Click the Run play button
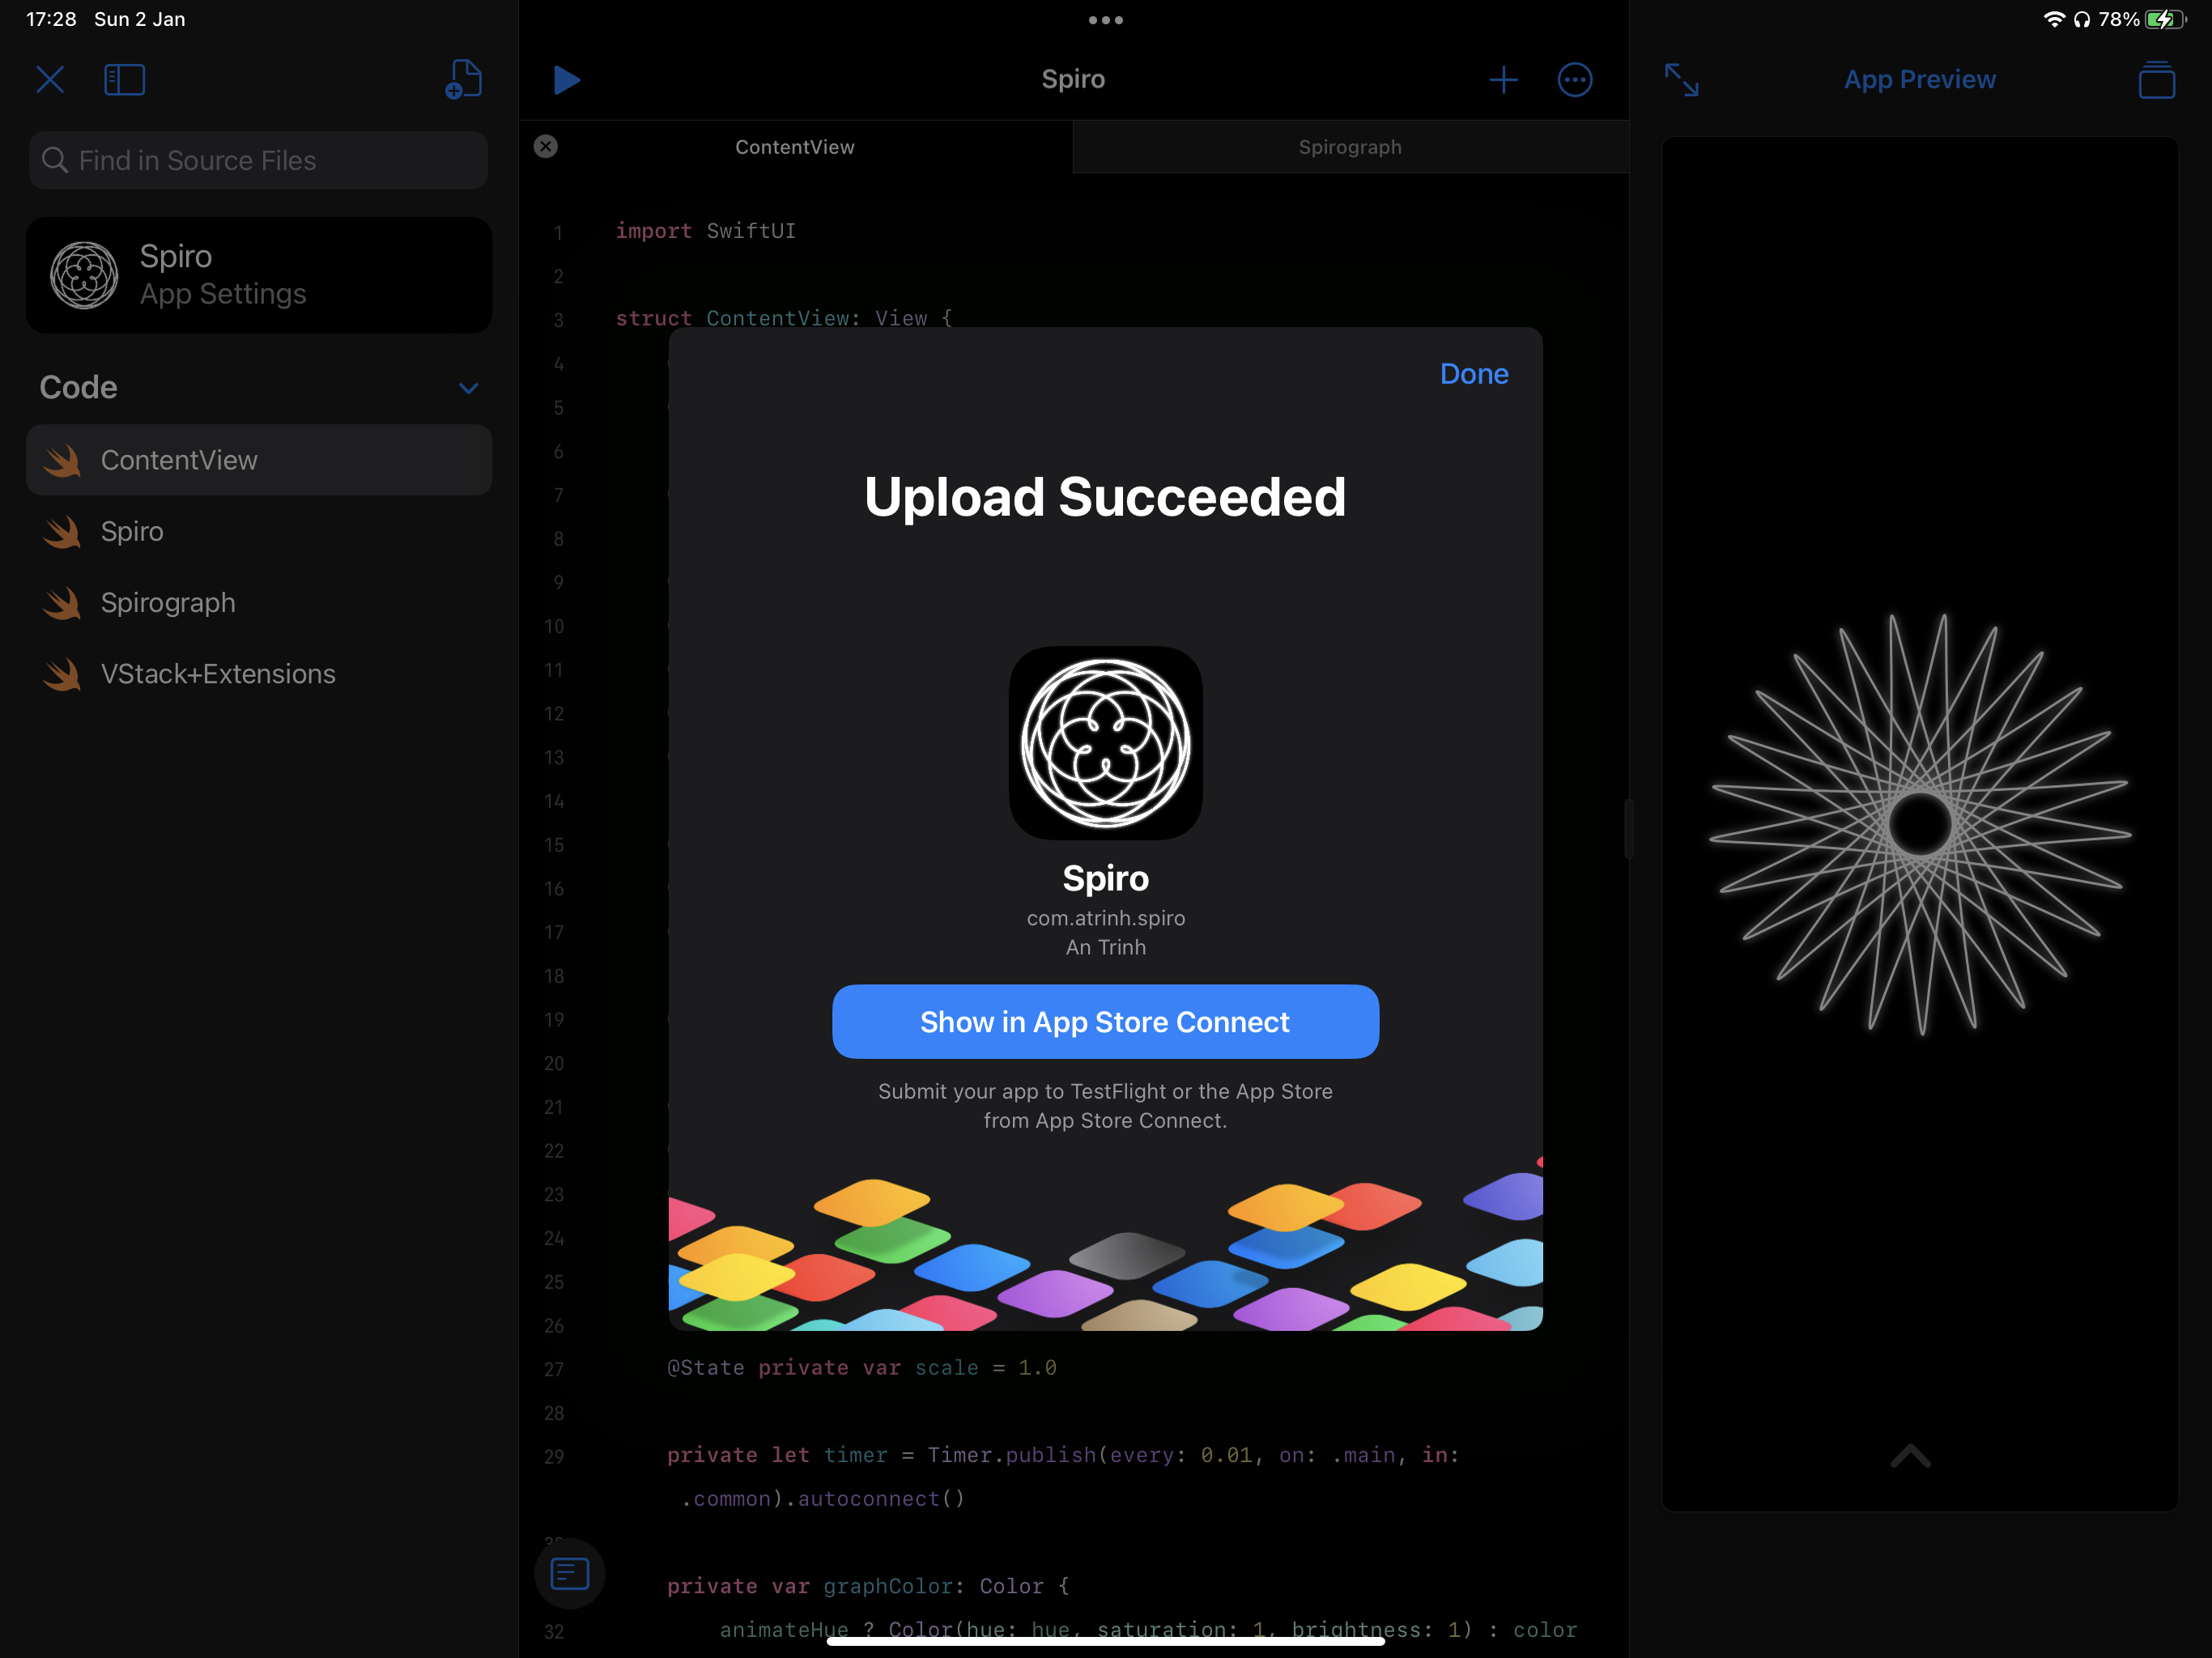The image size is (2212, 1658). click(x=566, y=80)
